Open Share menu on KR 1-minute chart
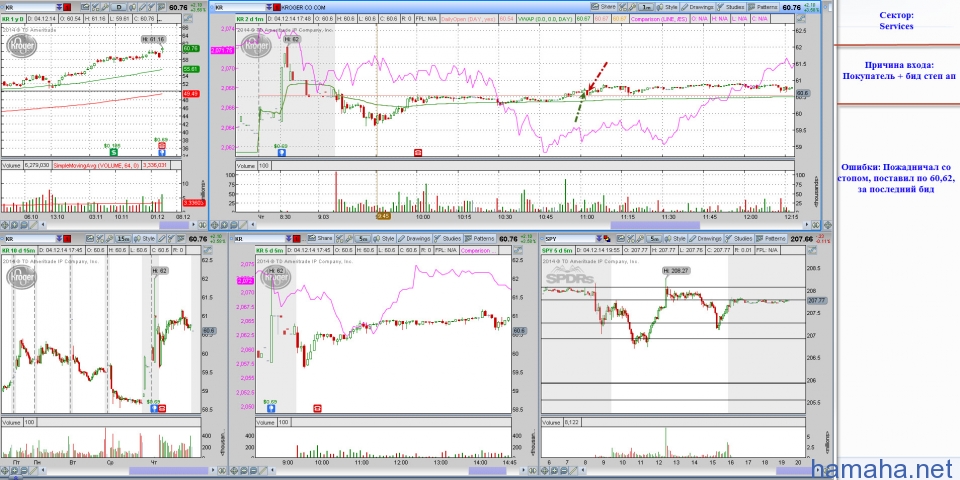The image size is (960, 480). [x=604, y=7]
